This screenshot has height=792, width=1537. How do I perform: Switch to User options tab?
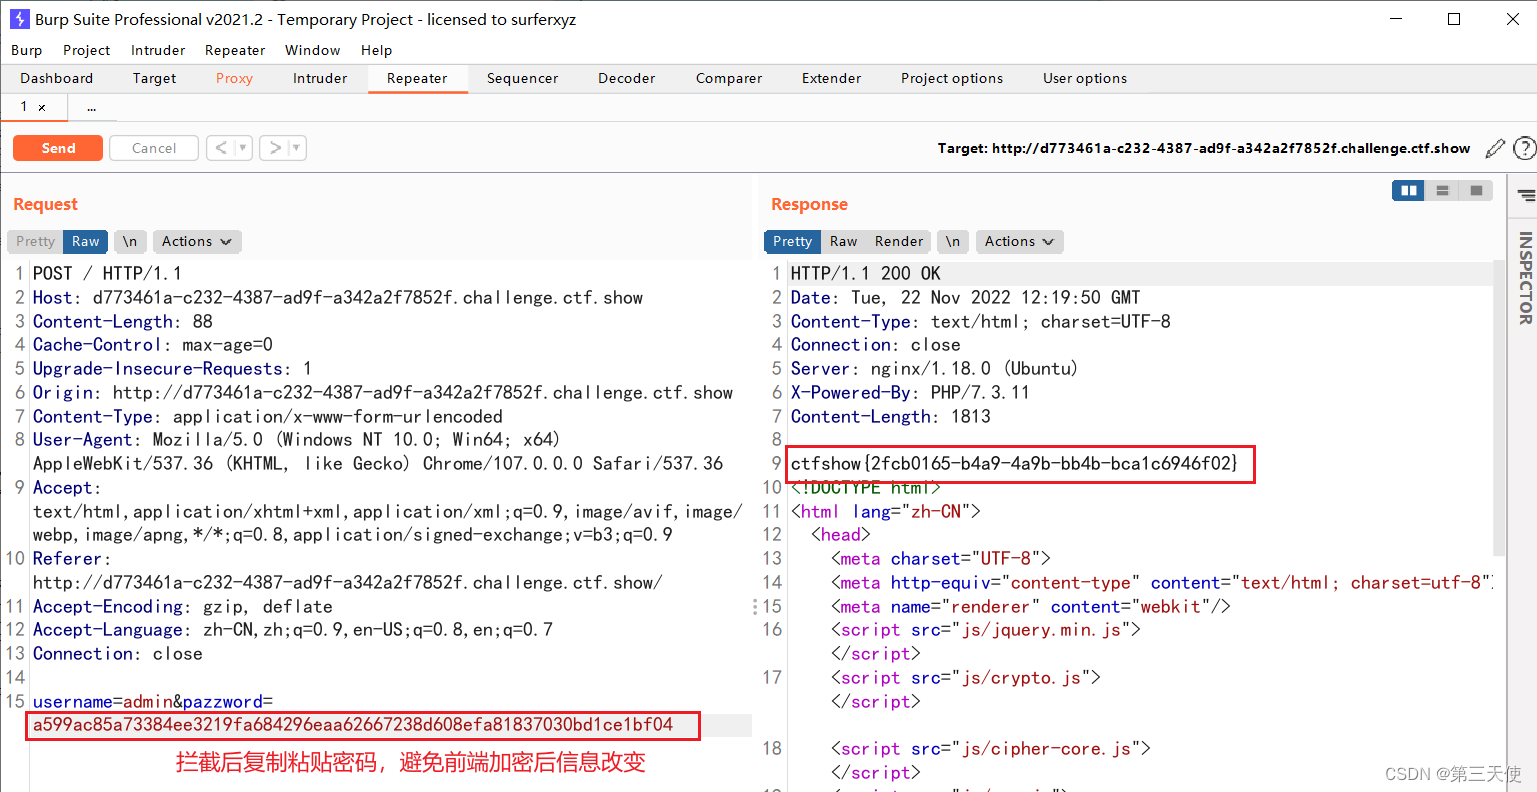[x=1085, y=78]
